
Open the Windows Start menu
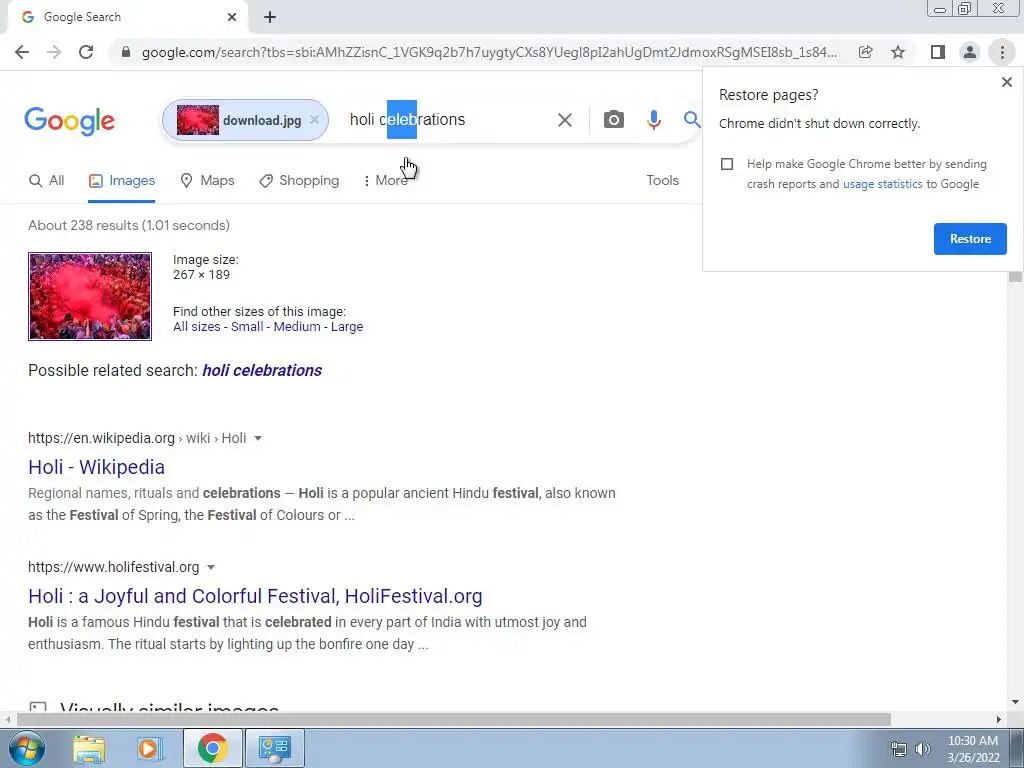tap(27, 748)
